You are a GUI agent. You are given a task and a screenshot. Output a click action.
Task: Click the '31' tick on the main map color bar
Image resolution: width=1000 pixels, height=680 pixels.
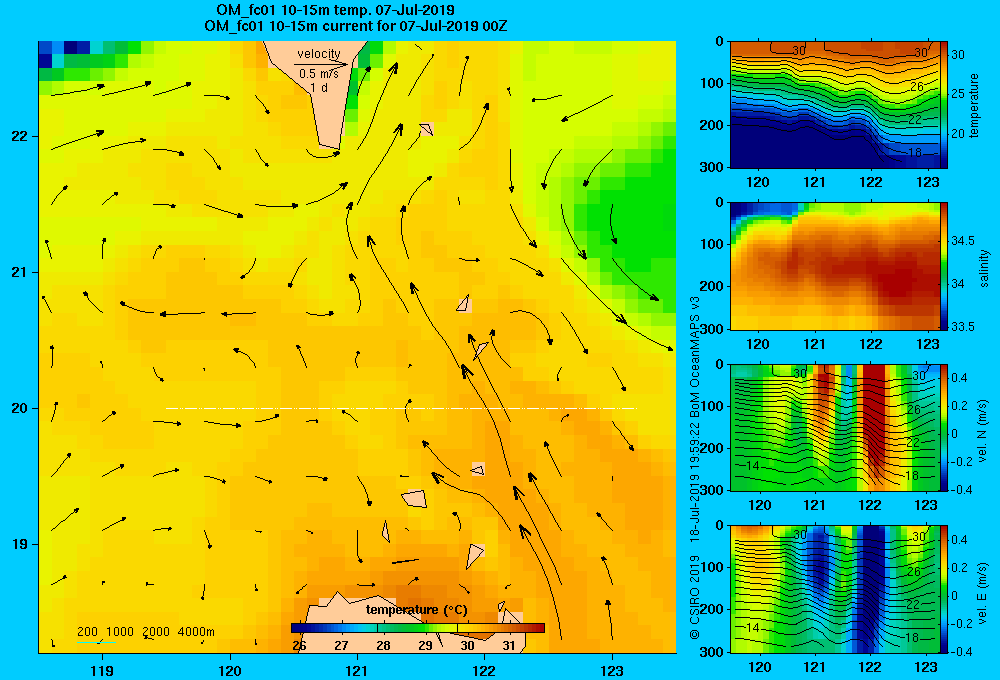[x=509, y=645]
